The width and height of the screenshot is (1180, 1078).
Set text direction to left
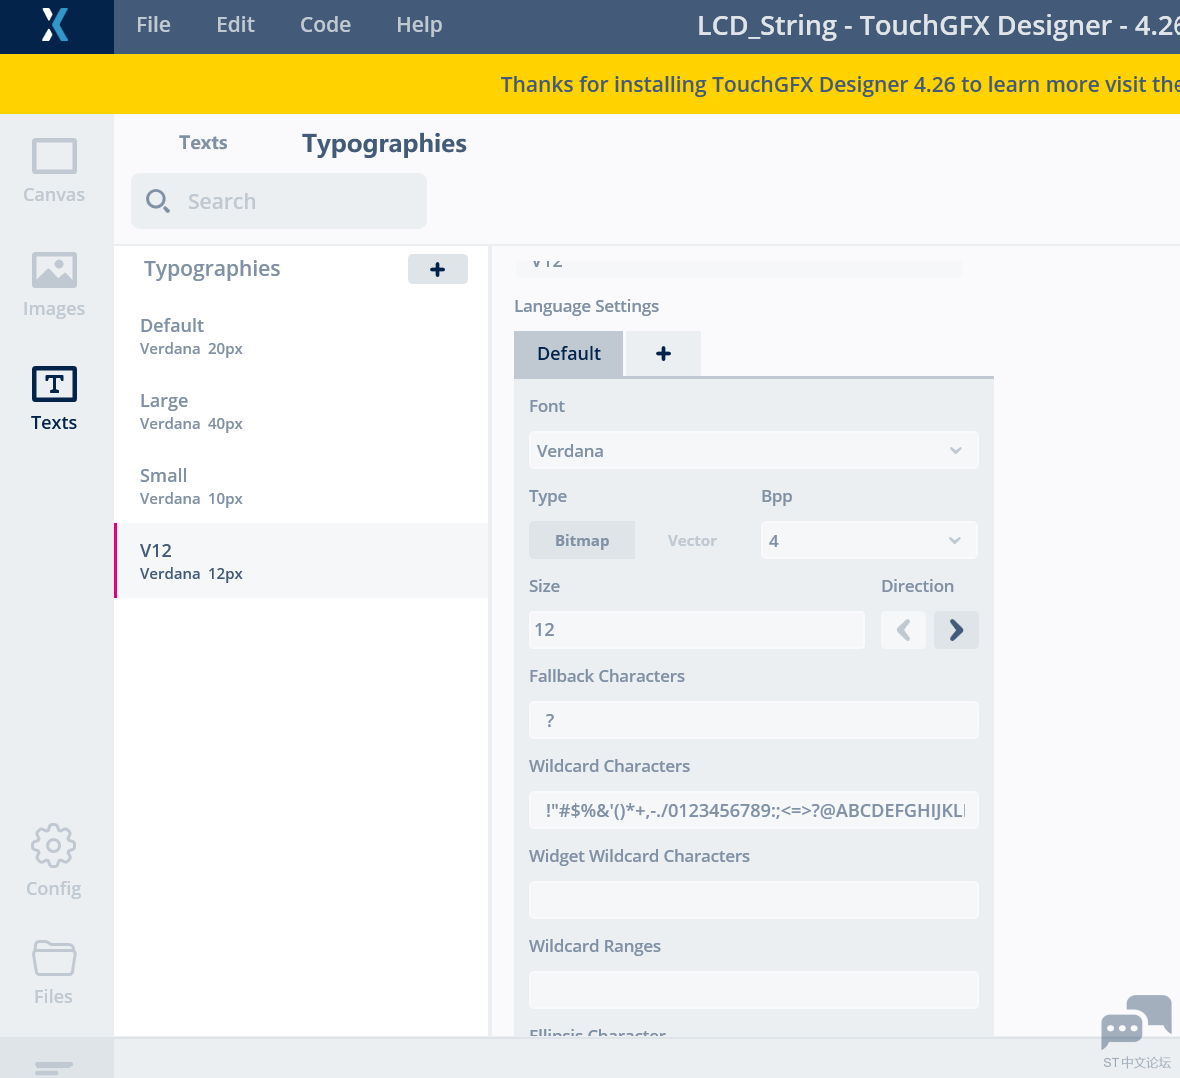tap(903, 630)
